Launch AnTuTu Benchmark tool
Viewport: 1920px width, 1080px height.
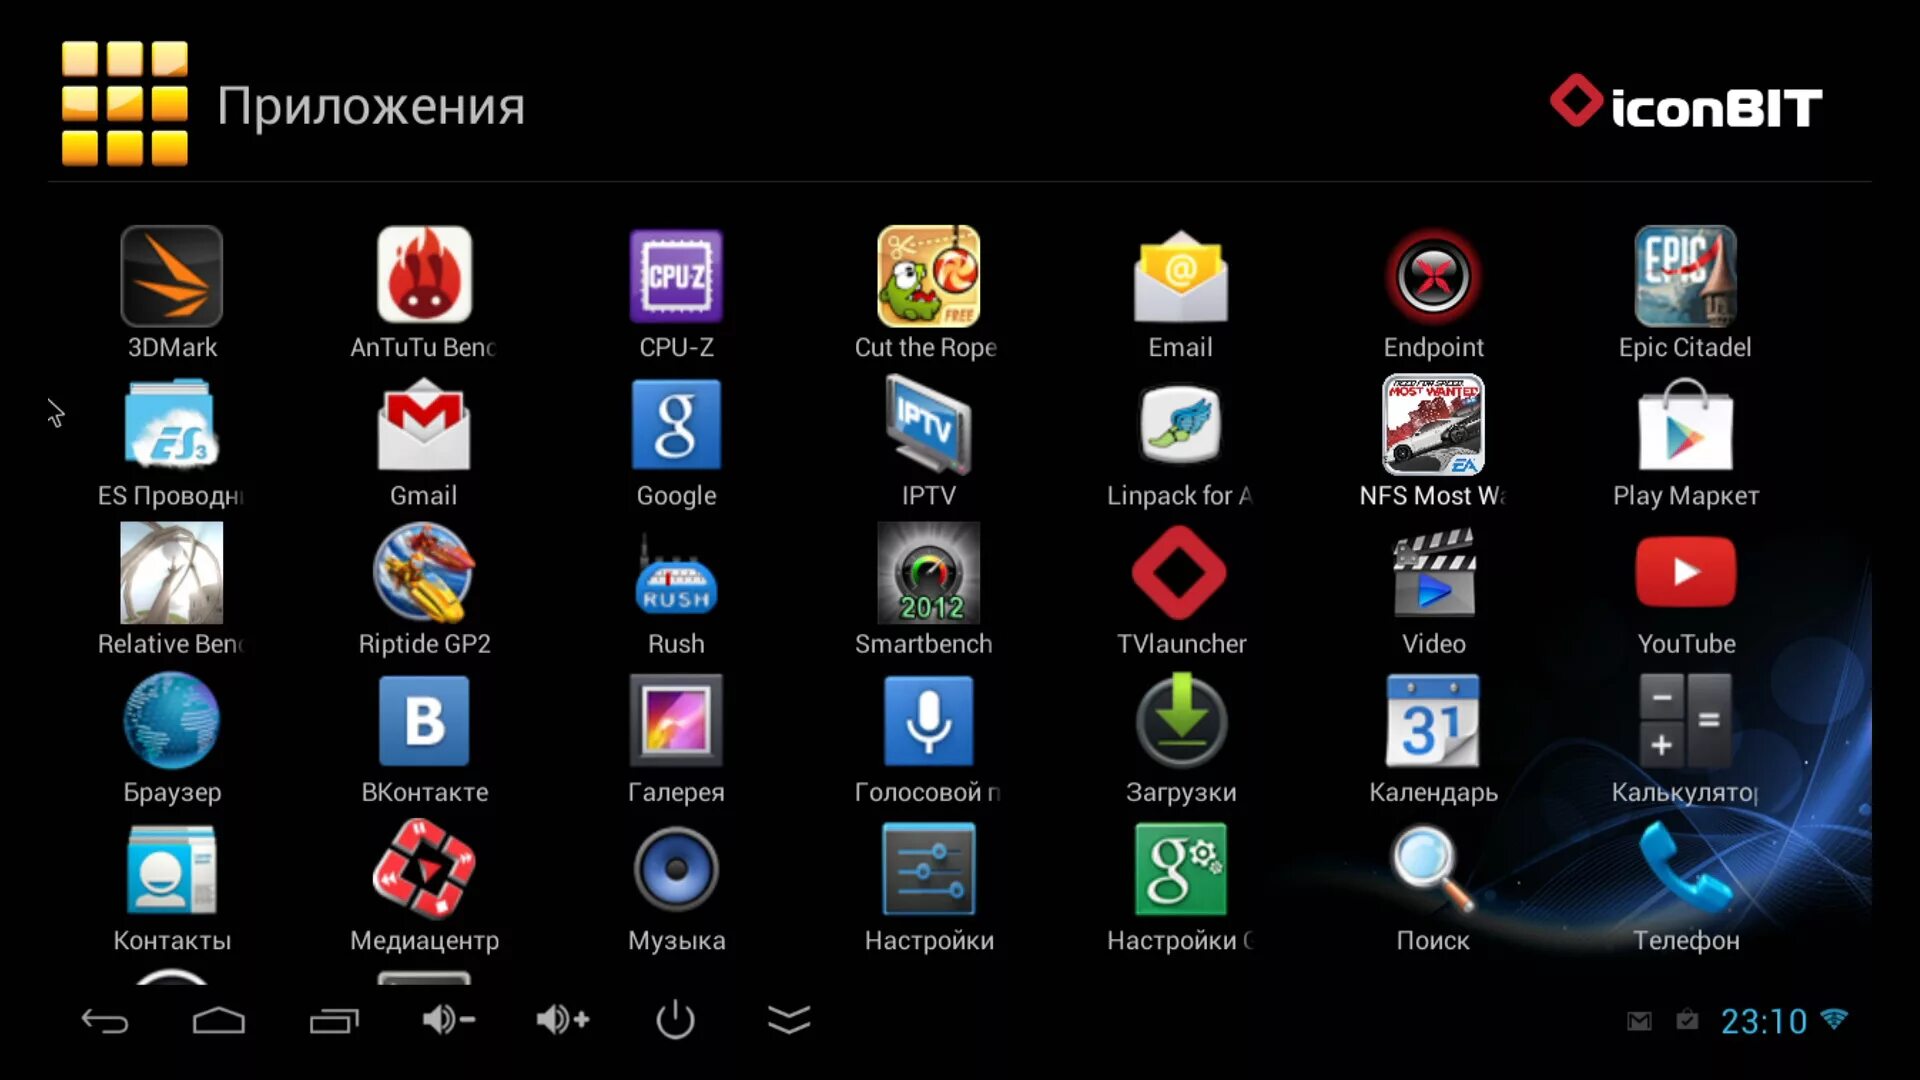tap(423, 276)
